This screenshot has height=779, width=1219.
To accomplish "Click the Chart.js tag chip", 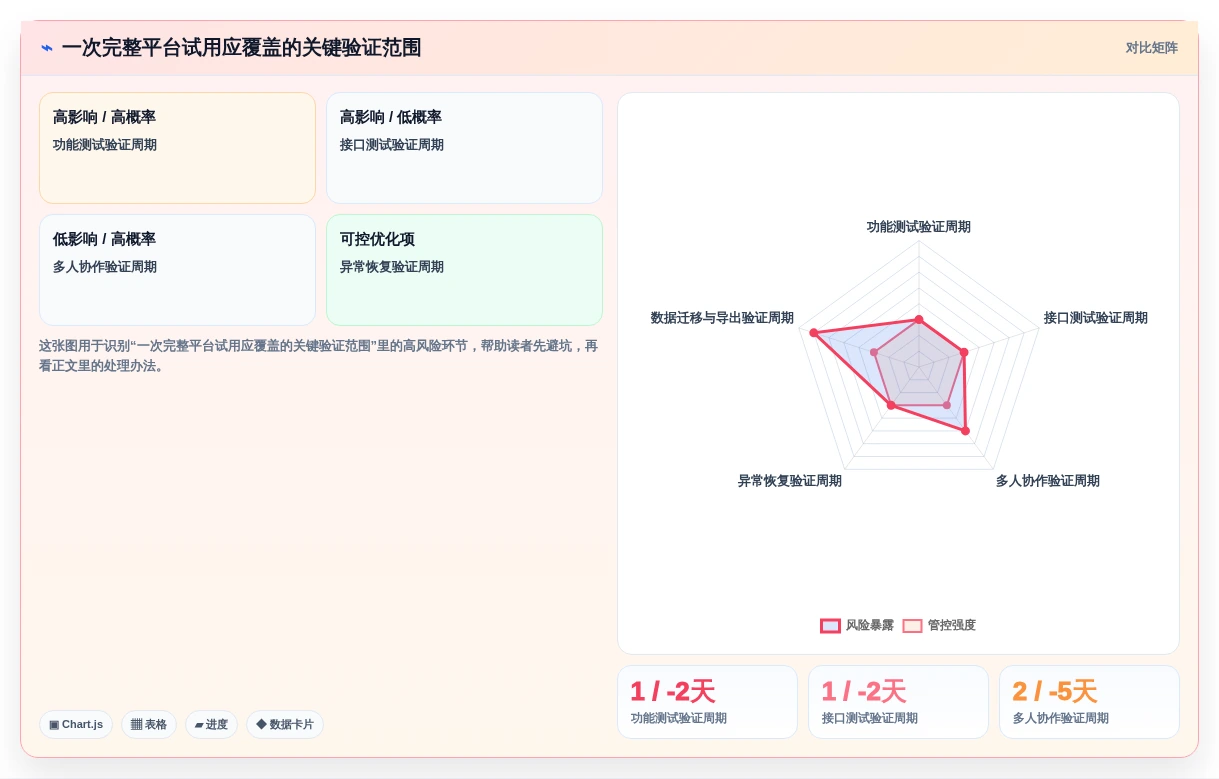I will point(76,725).
